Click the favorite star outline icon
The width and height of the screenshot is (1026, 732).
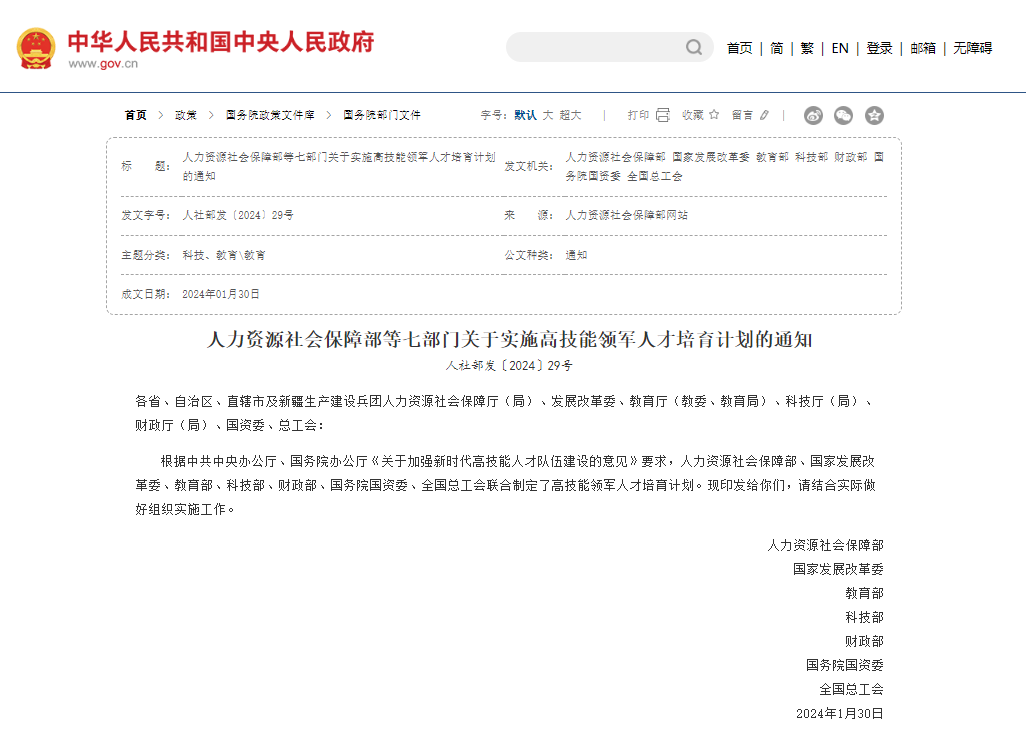[x=714, y=114]
